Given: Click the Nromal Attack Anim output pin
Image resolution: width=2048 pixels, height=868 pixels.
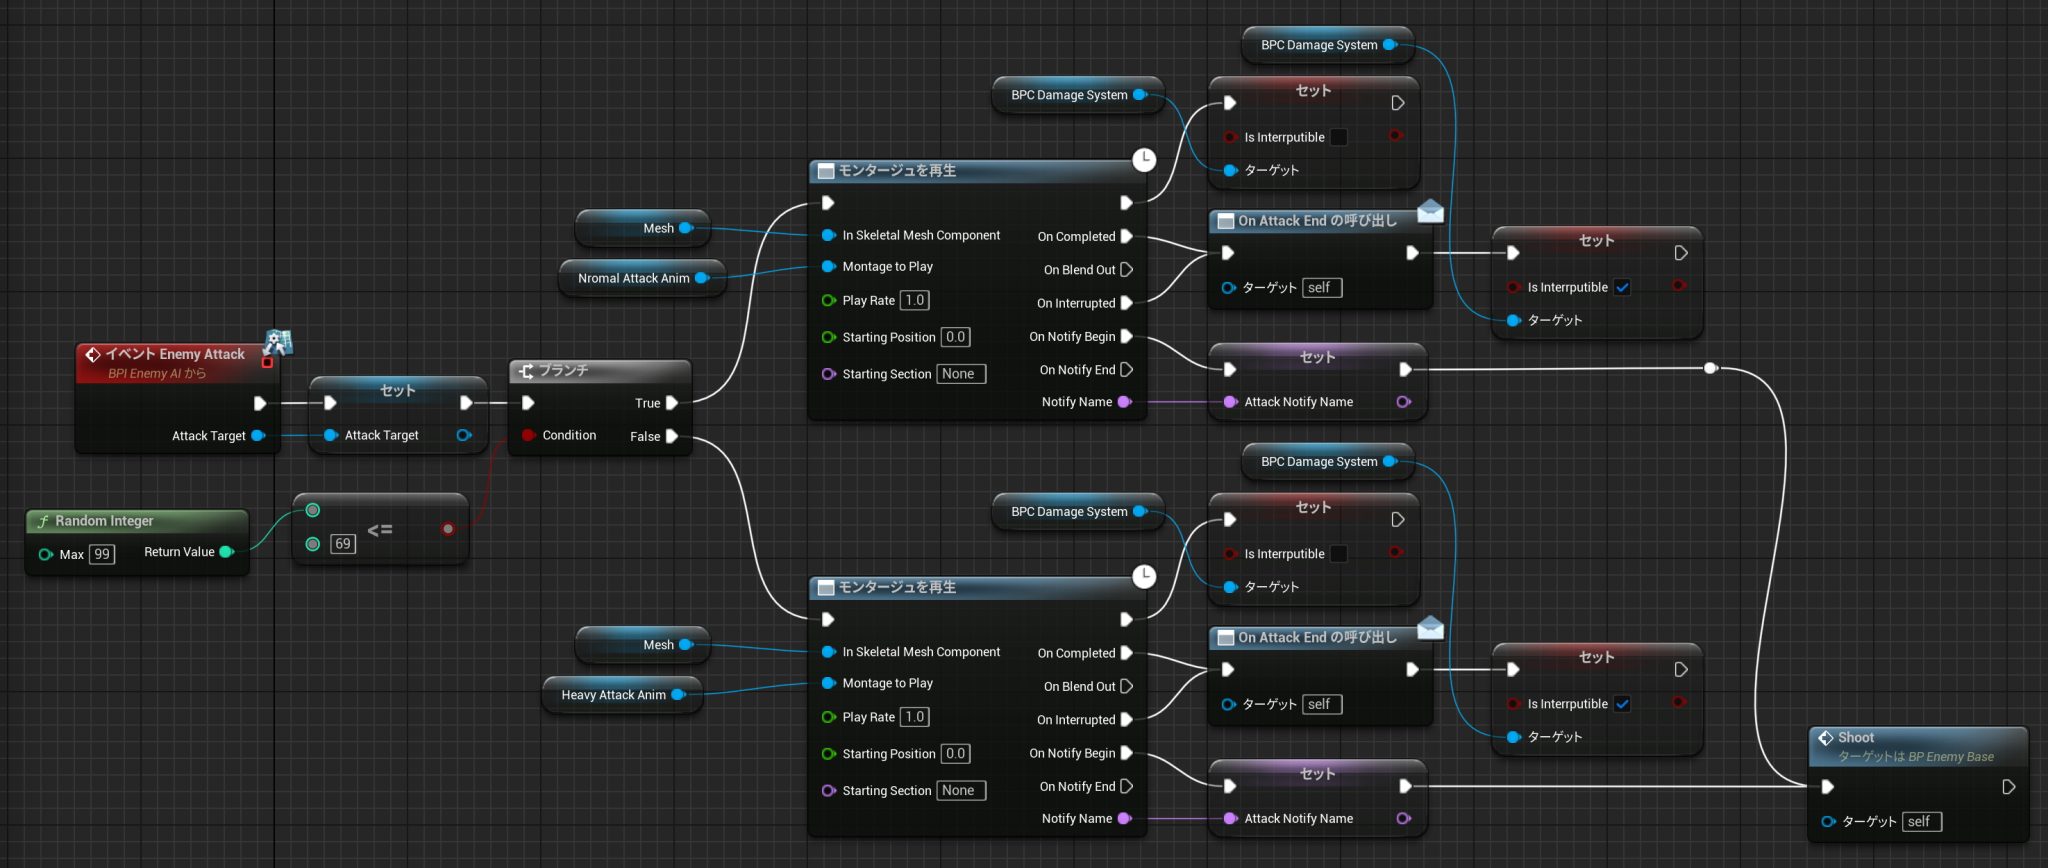Looking at the screenshot, I should point(701,278).
